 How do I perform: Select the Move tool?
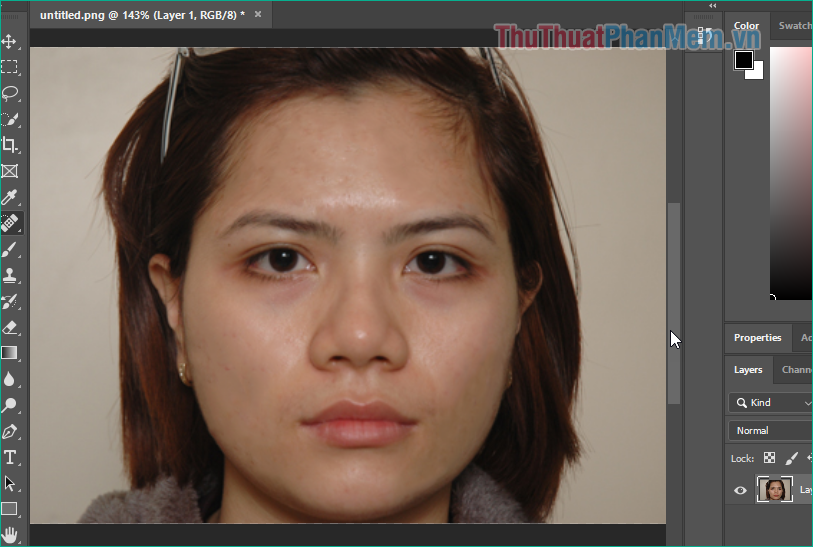tap(9, 41)
